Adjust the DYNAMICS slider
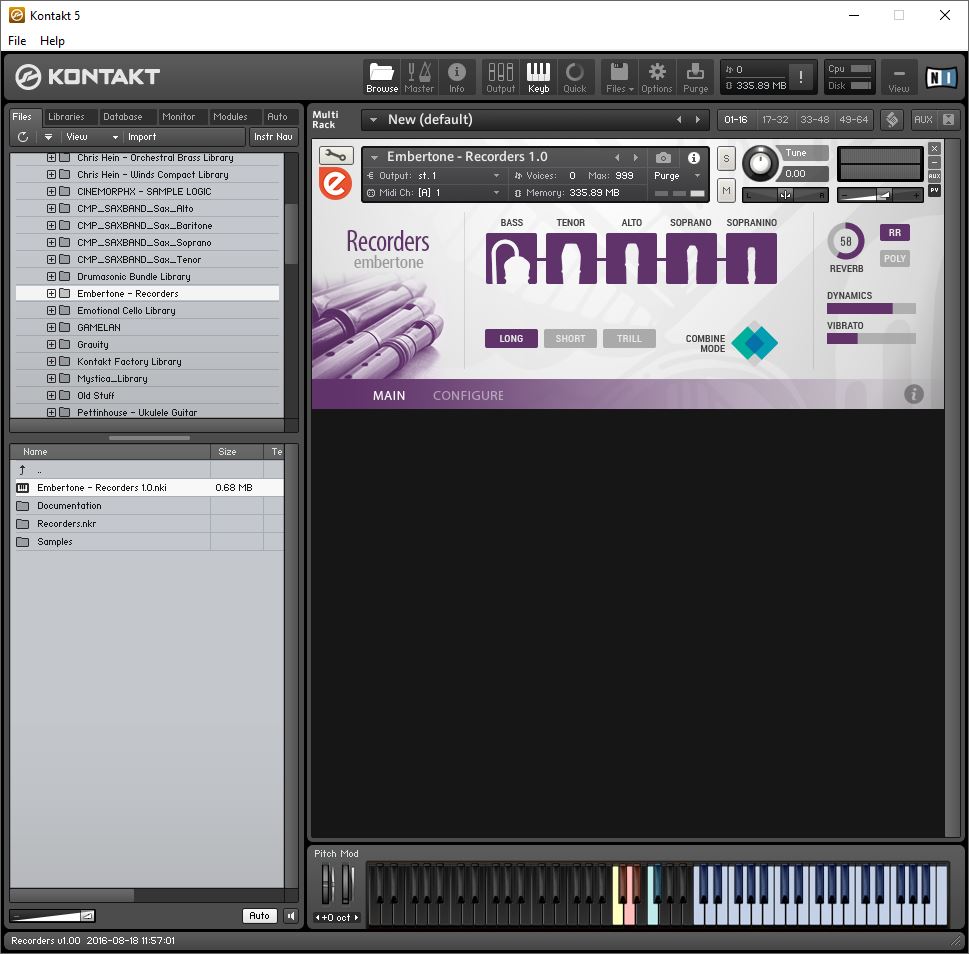969x954 pixels. [x=871, y=308]
